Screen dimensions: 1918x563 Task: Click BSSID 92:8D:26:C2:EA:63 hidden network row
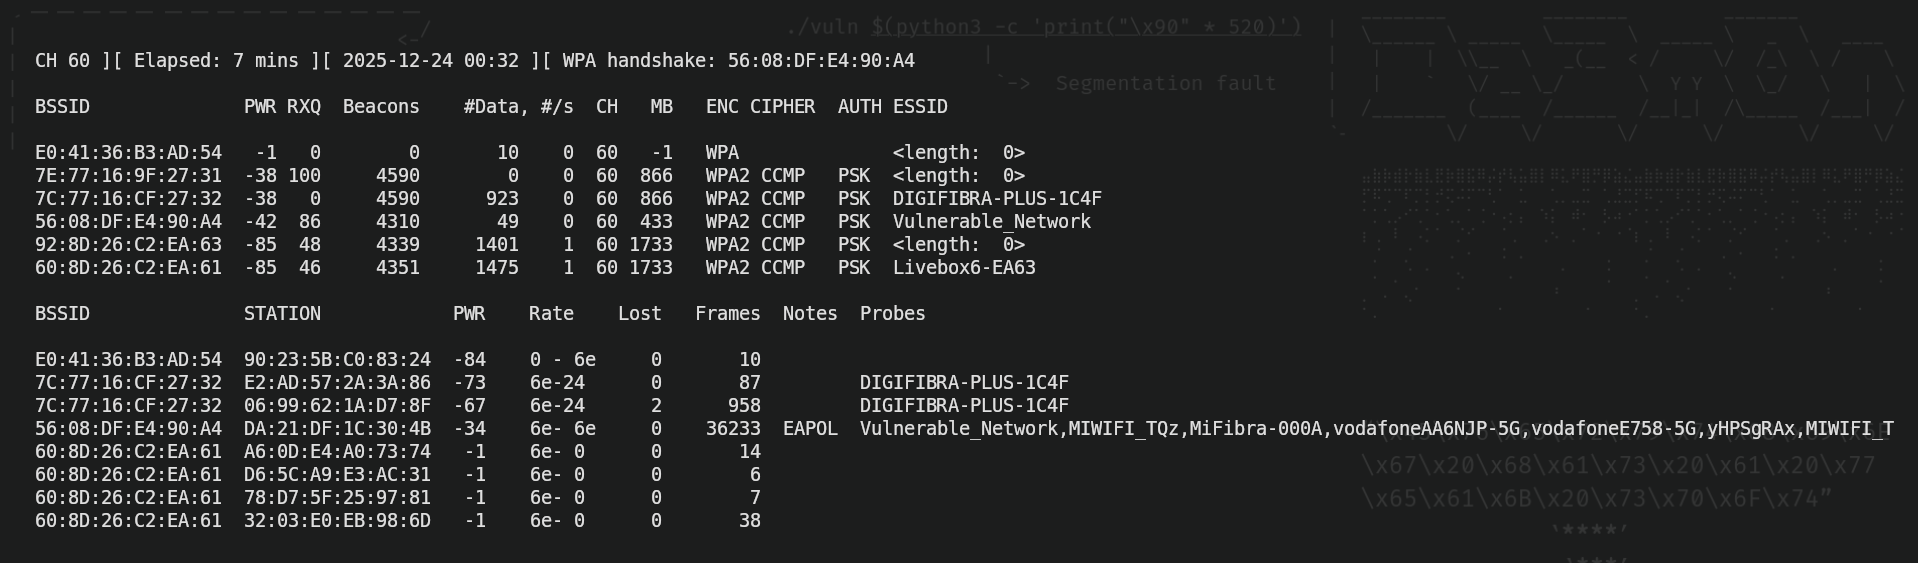pos(128,245)
